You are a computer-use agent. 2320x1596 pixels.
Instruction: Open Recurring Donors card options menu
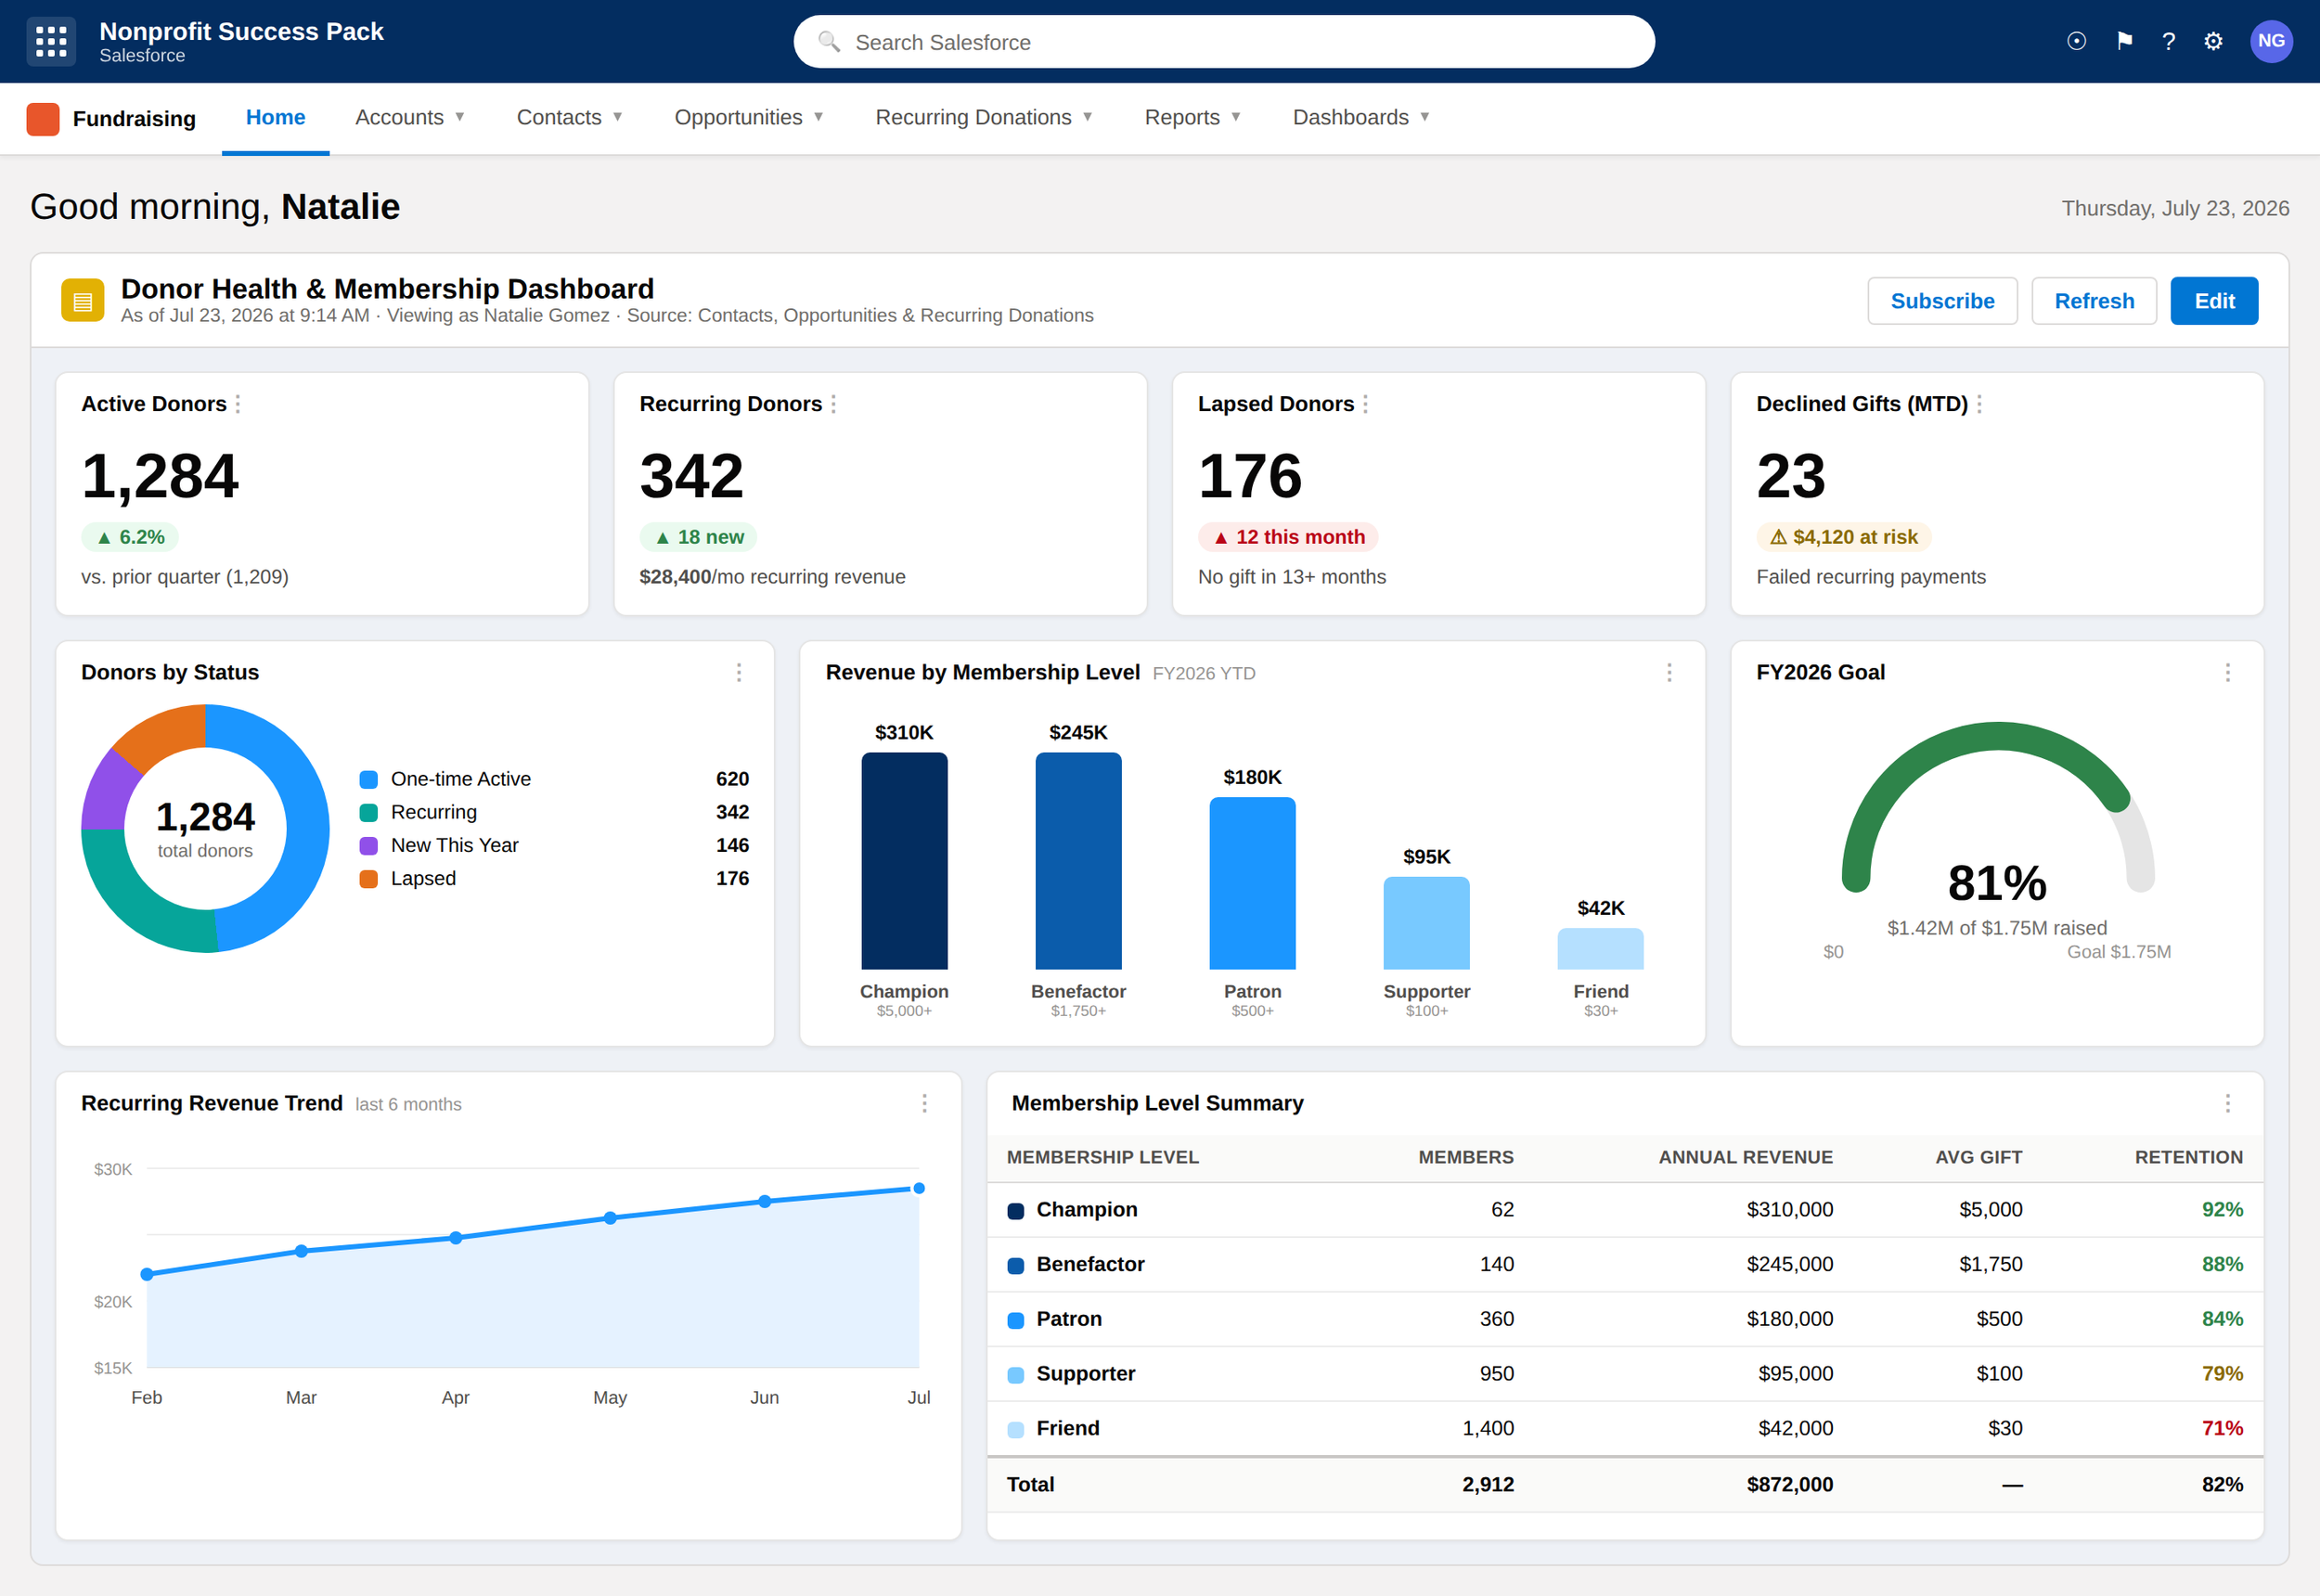tap(833, 404)
